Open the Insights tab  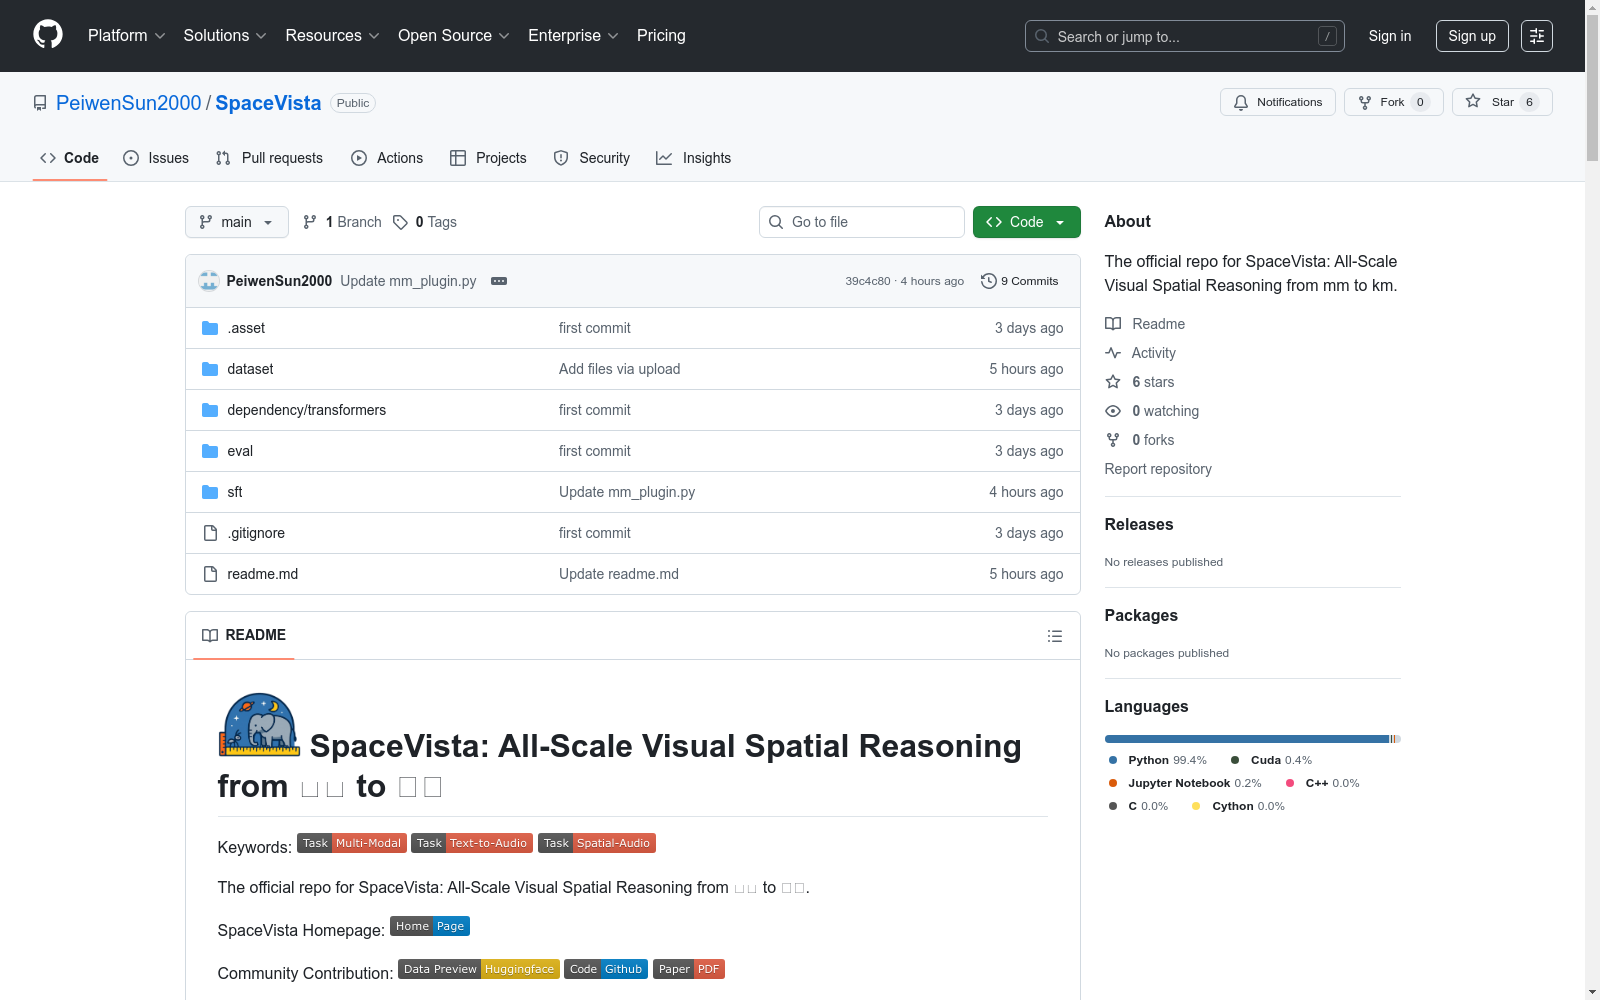pos(694,158)
